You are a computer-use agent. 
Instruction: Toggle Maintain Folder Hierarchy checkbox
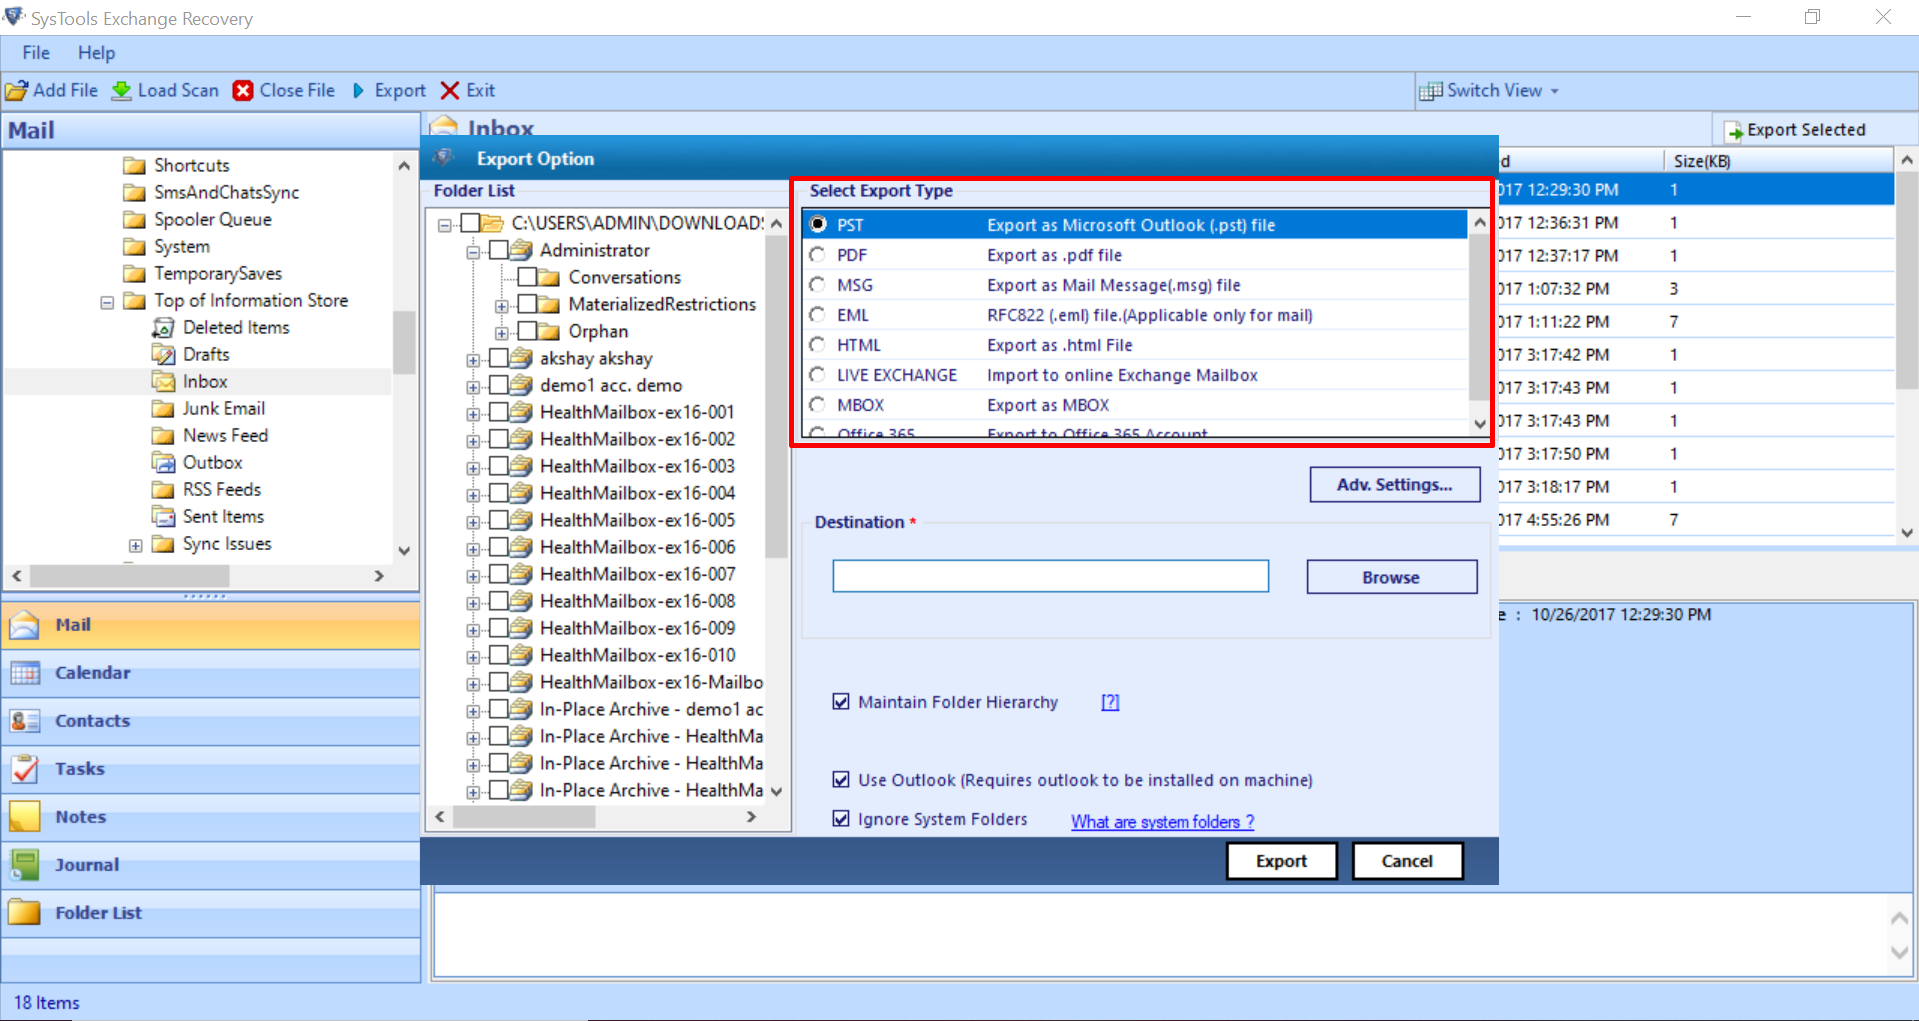841,702
